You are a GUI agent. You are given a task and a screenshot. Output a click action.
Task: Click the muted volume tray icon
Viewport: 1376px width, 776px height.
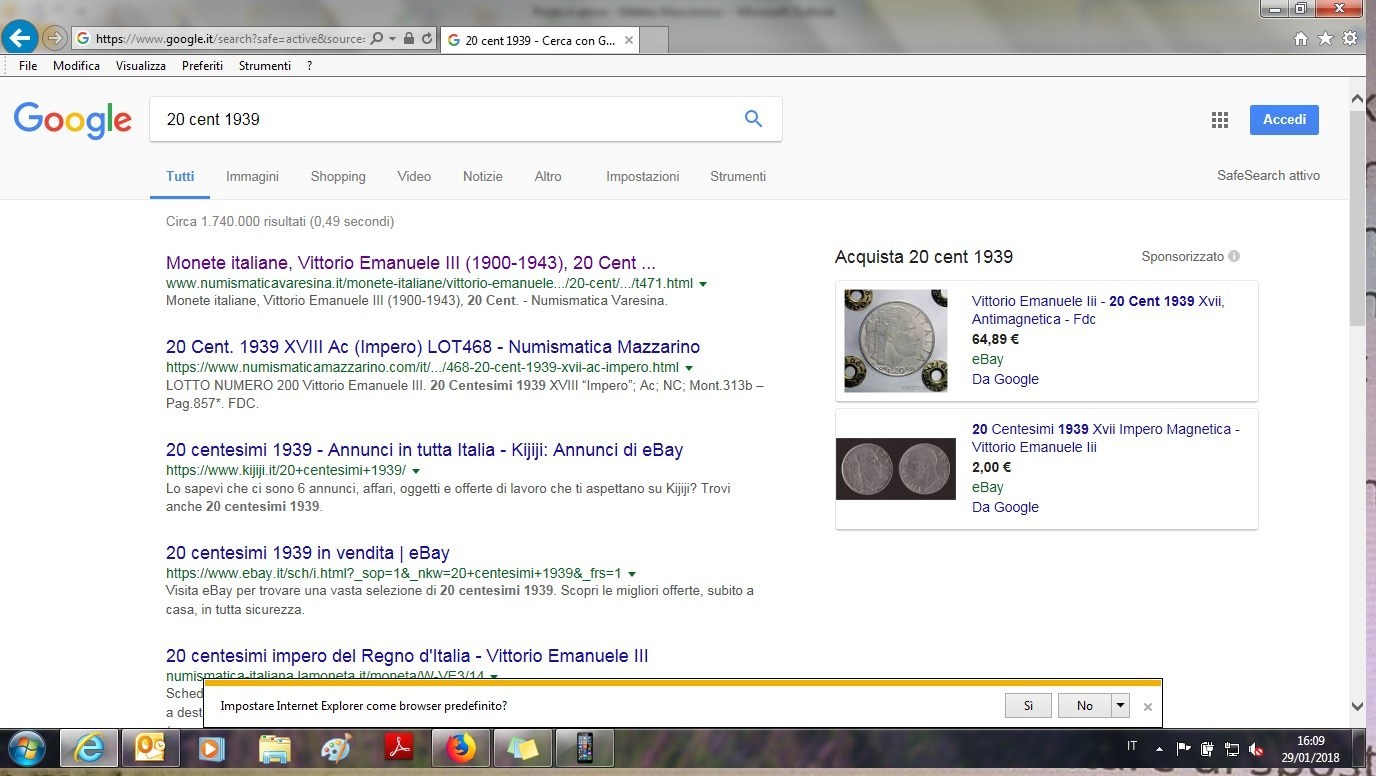[x=1256, y=749]
